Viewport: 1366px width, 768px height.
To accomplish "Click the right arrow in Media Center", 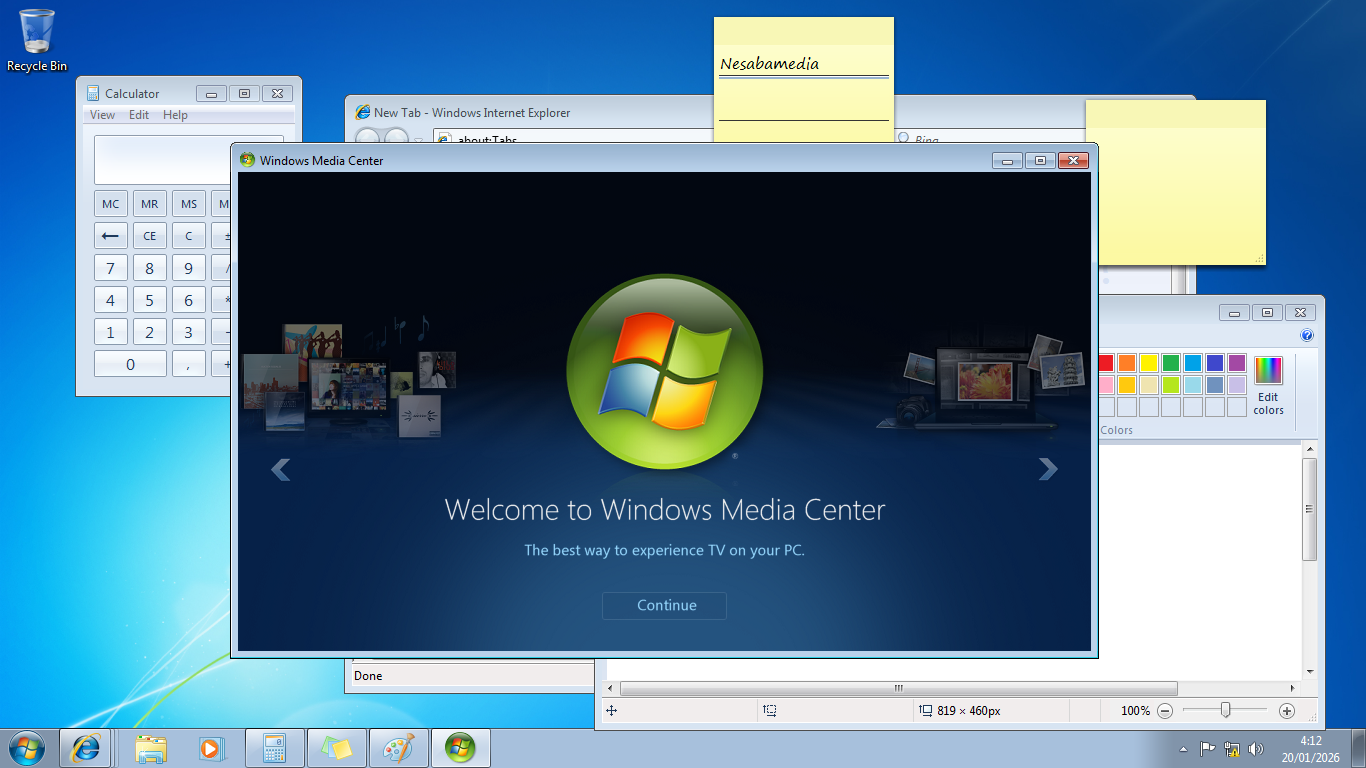I will tap(1047, 468).
